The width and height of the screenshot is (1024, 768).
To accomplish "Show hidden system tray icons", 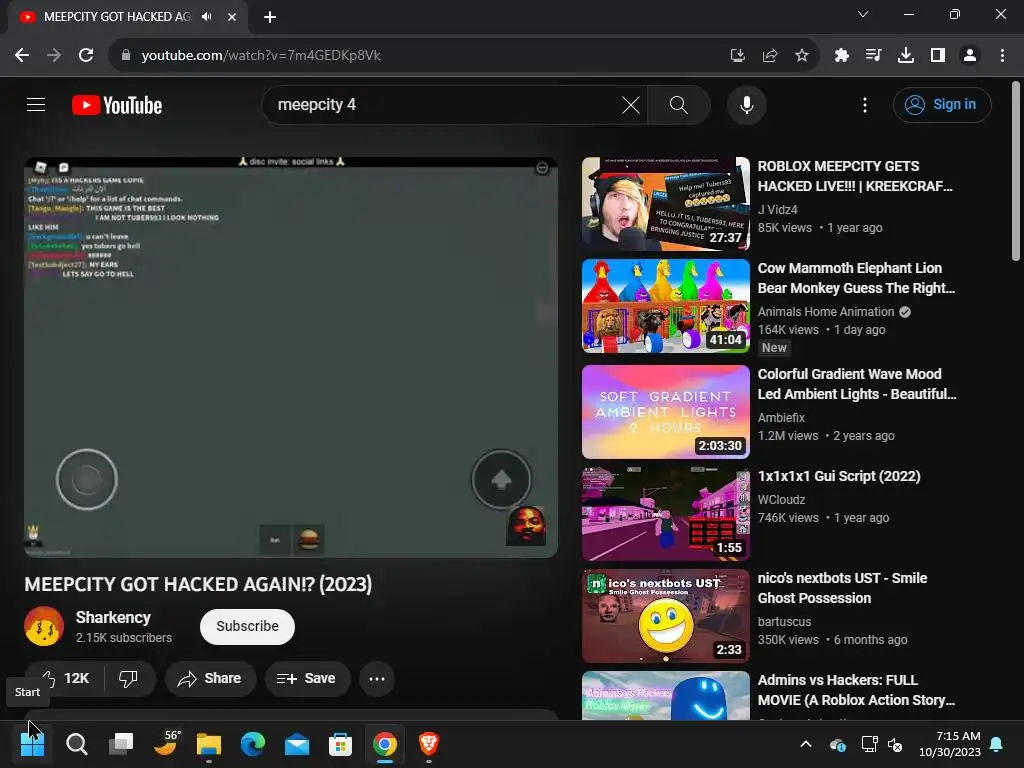I will click(806, 744).
